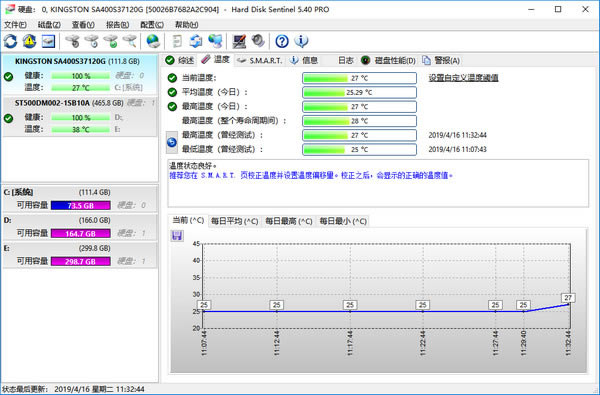The width and height of the screenshot is (600, 395).
Task: Open the 文件(F) menu
Action: (x=15, y=24)
